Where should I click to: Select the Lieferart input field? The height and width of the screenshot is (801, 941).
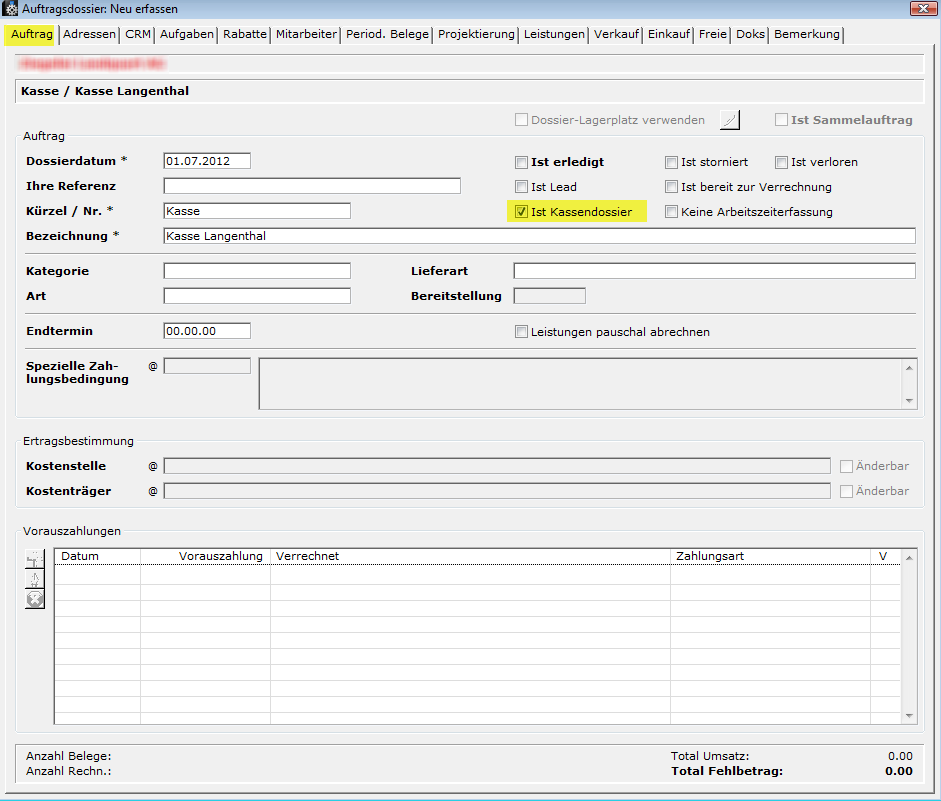coord(714,271)
